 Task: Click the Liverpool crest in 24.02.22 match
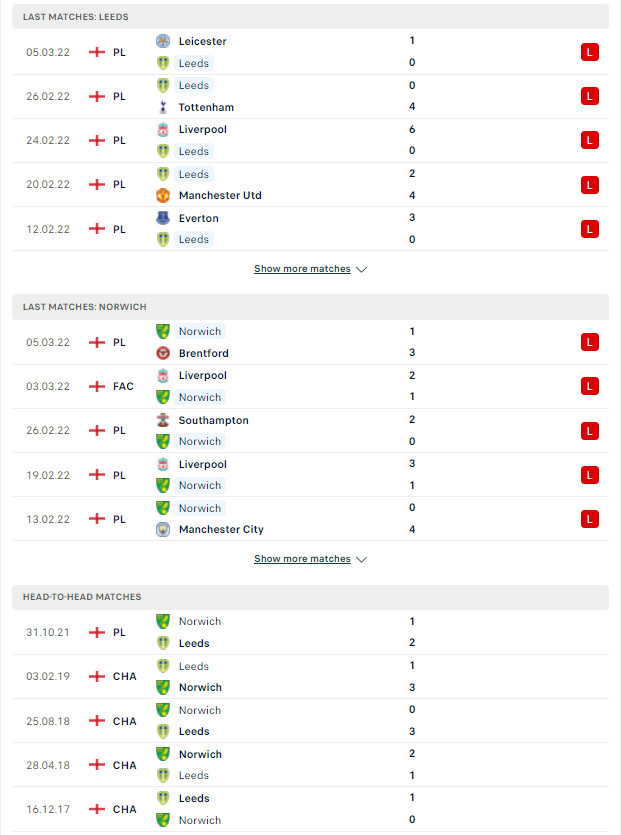163,129
